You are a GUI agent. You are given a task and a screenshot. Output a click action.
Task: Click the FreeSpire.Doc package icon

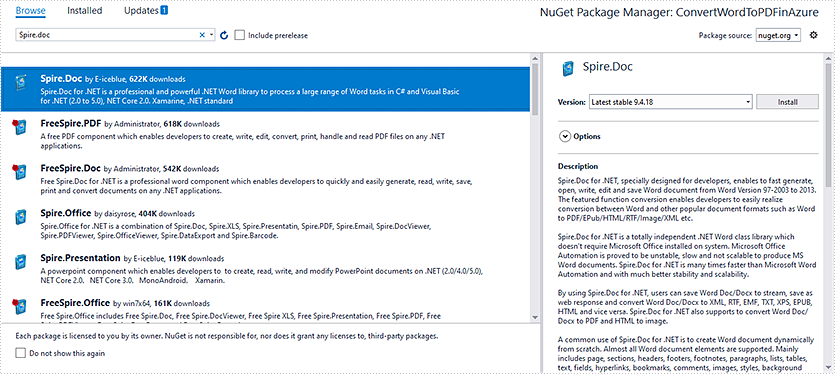20,172
